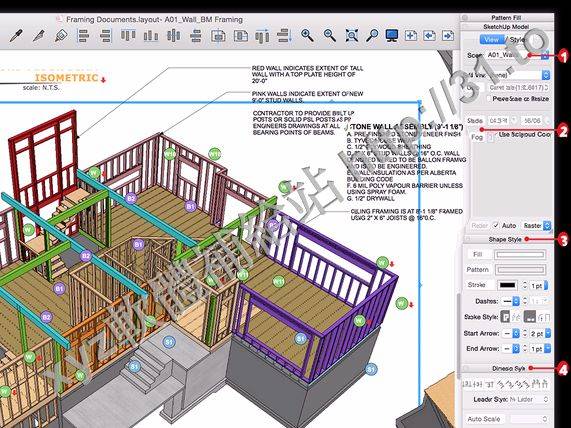Viewport: 571px width, 428px height.
Task: Click center vertically on page icon
Action: click(x=240, y=36)
